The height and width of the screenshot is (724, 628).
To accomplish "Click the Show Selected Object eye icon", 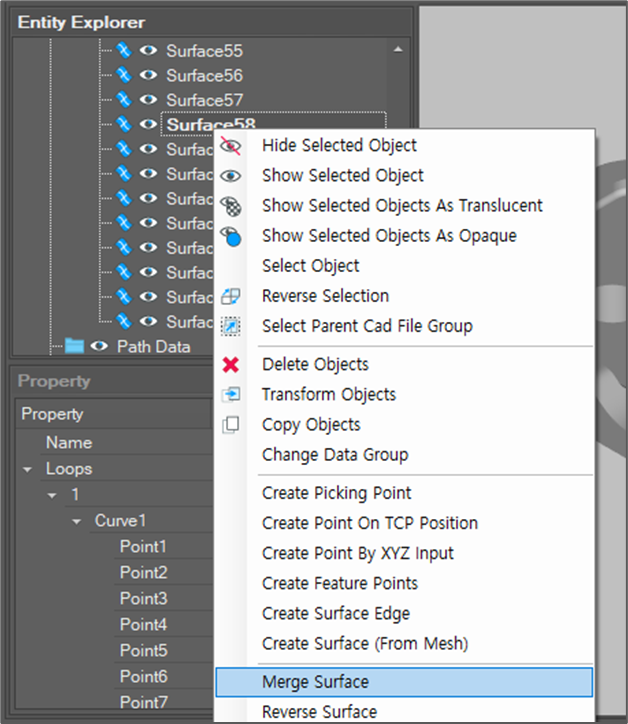I will coord(231,176).
